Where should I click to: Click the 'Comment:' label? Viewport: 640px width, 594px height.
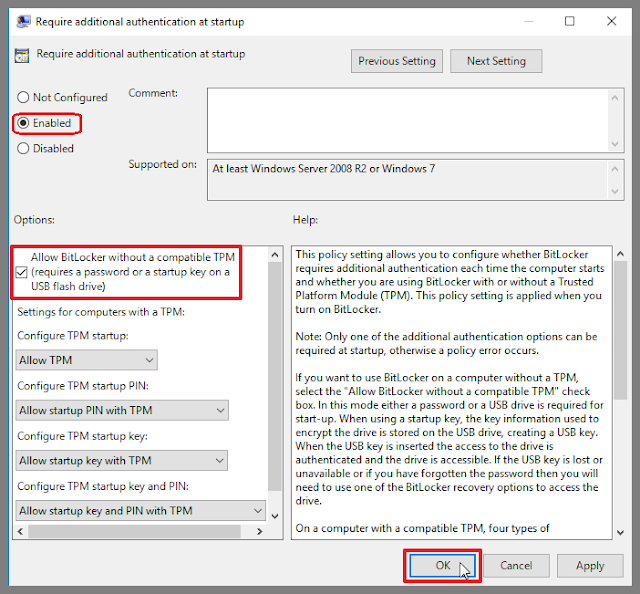coord(153,93)
